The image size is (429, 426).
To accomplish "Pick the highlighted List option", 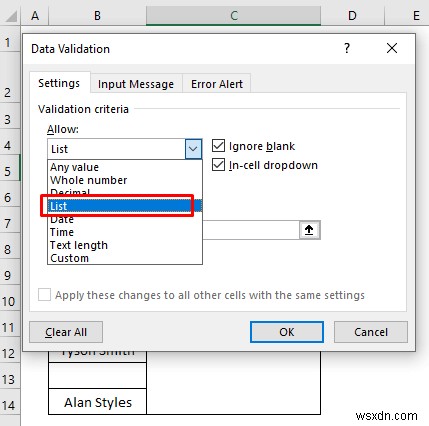I will pos(125,206).
